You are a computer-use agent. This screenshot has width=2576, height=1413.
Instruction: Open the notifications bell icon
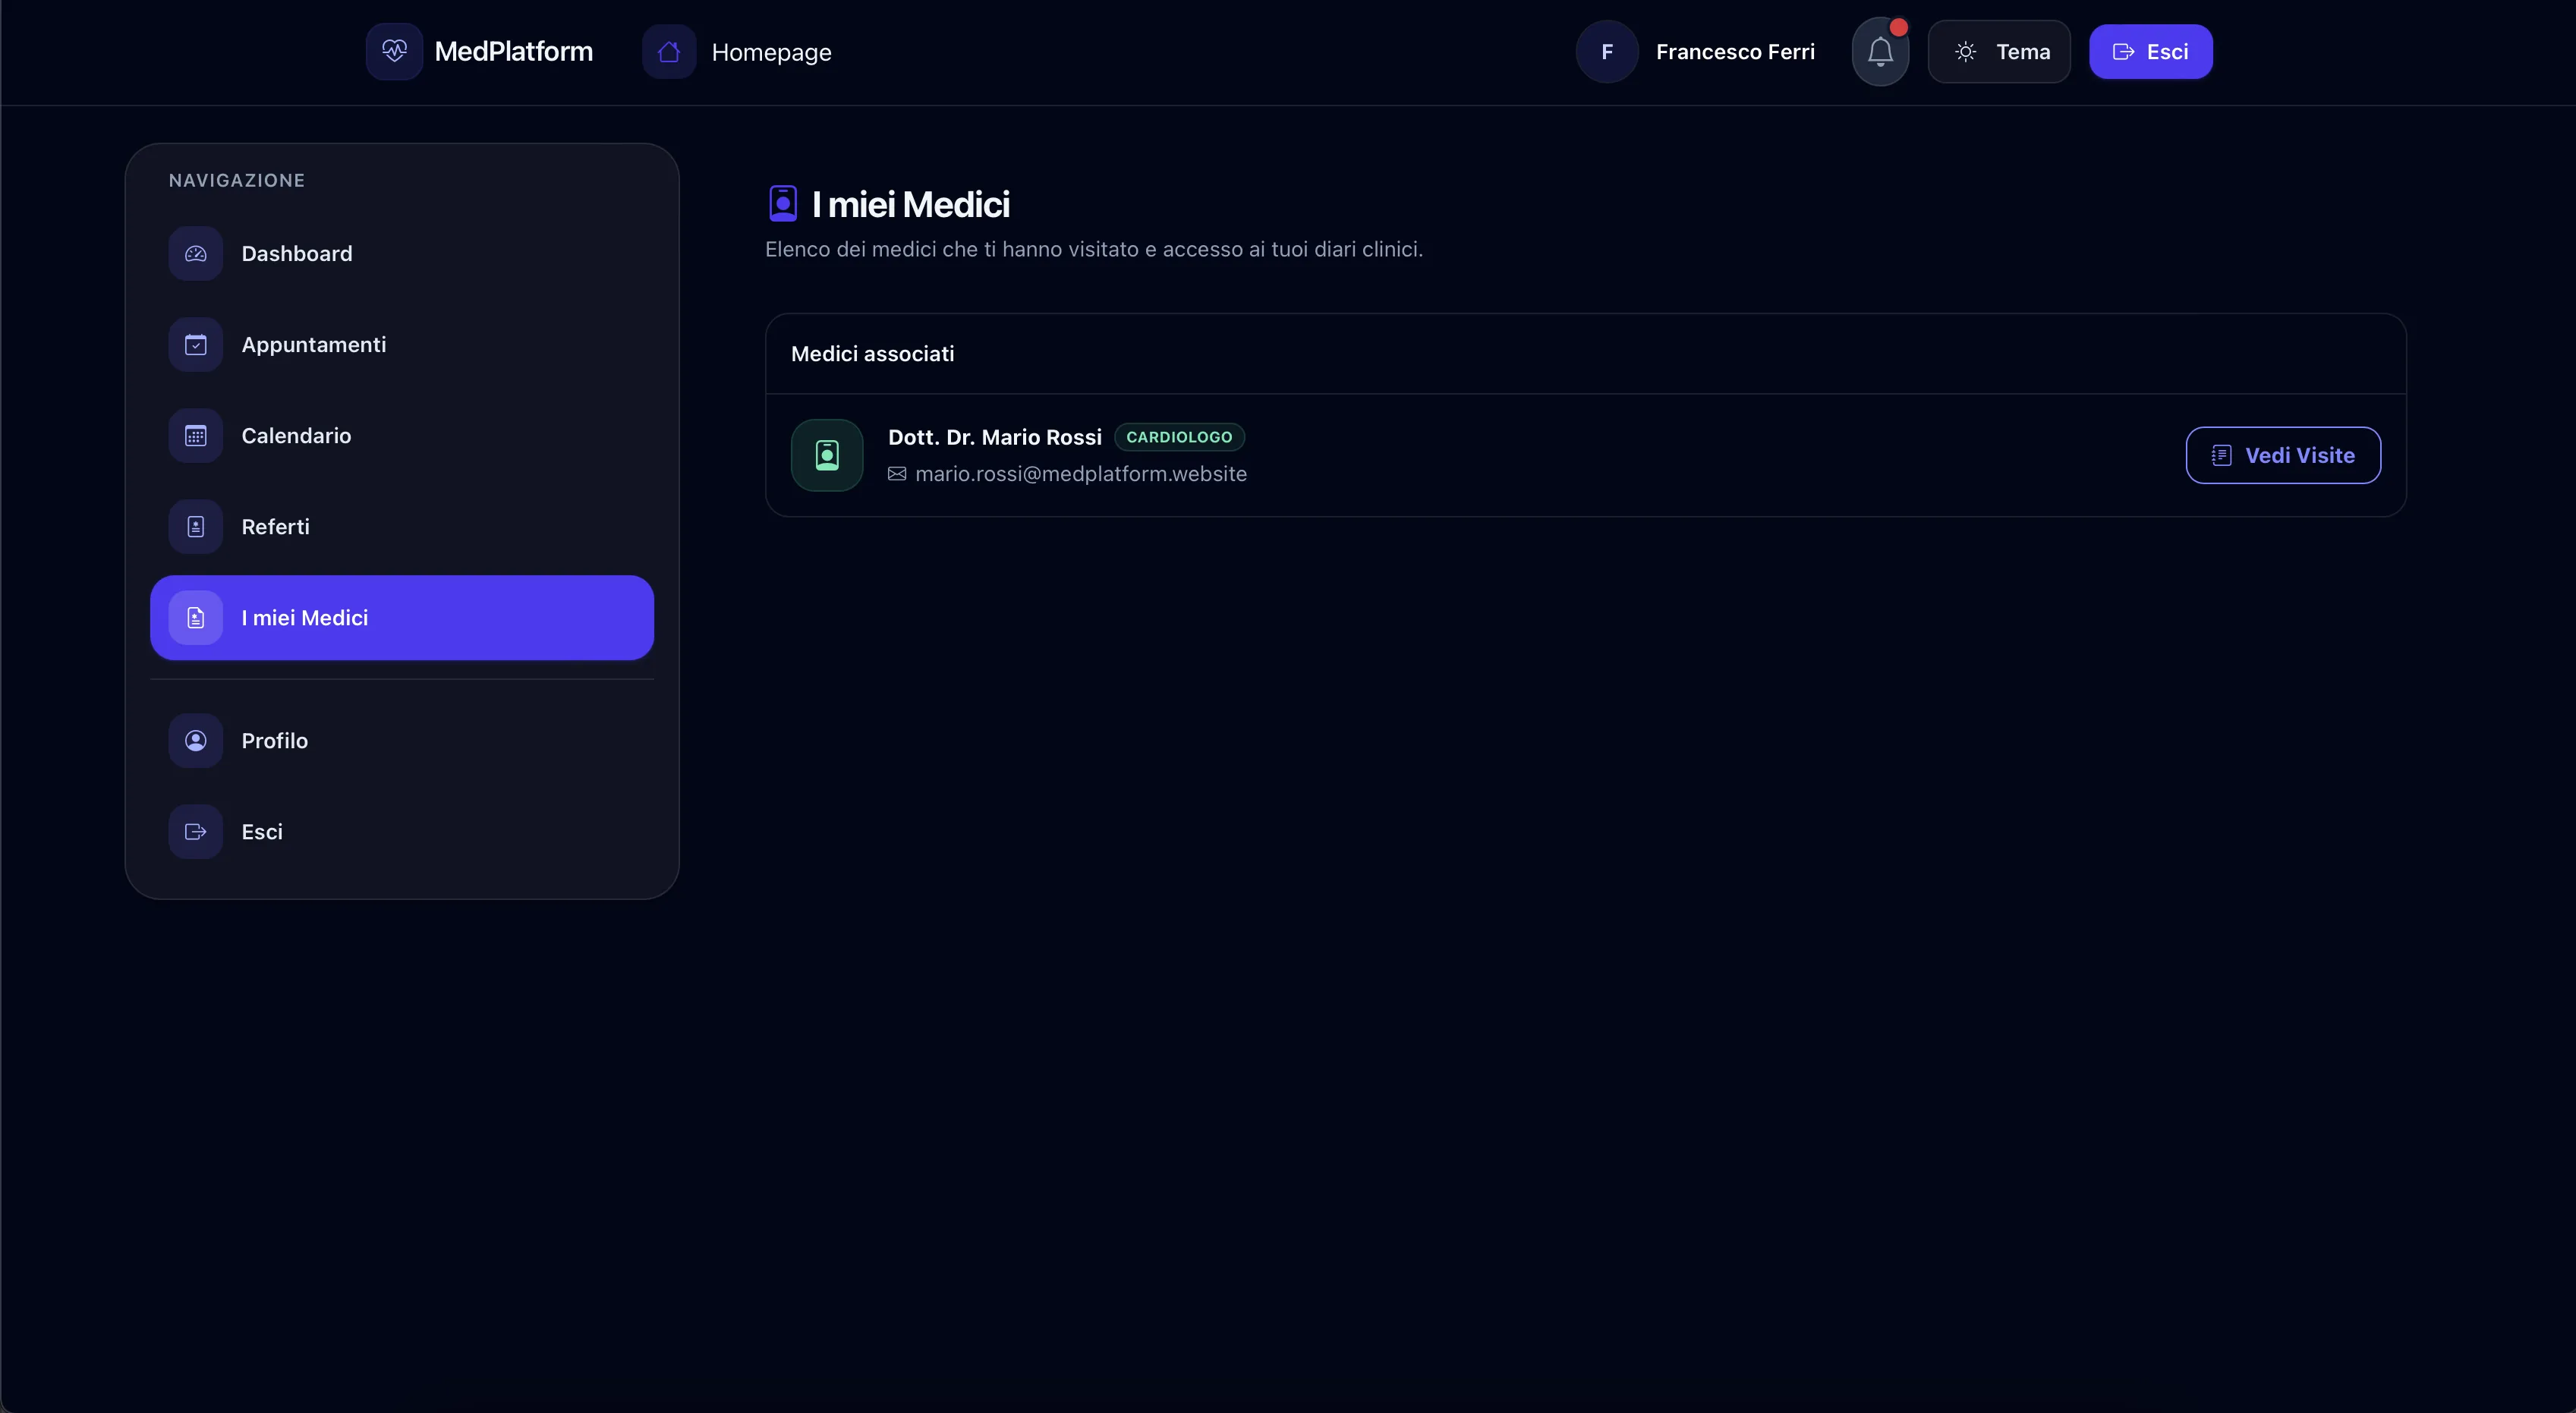1880,52
